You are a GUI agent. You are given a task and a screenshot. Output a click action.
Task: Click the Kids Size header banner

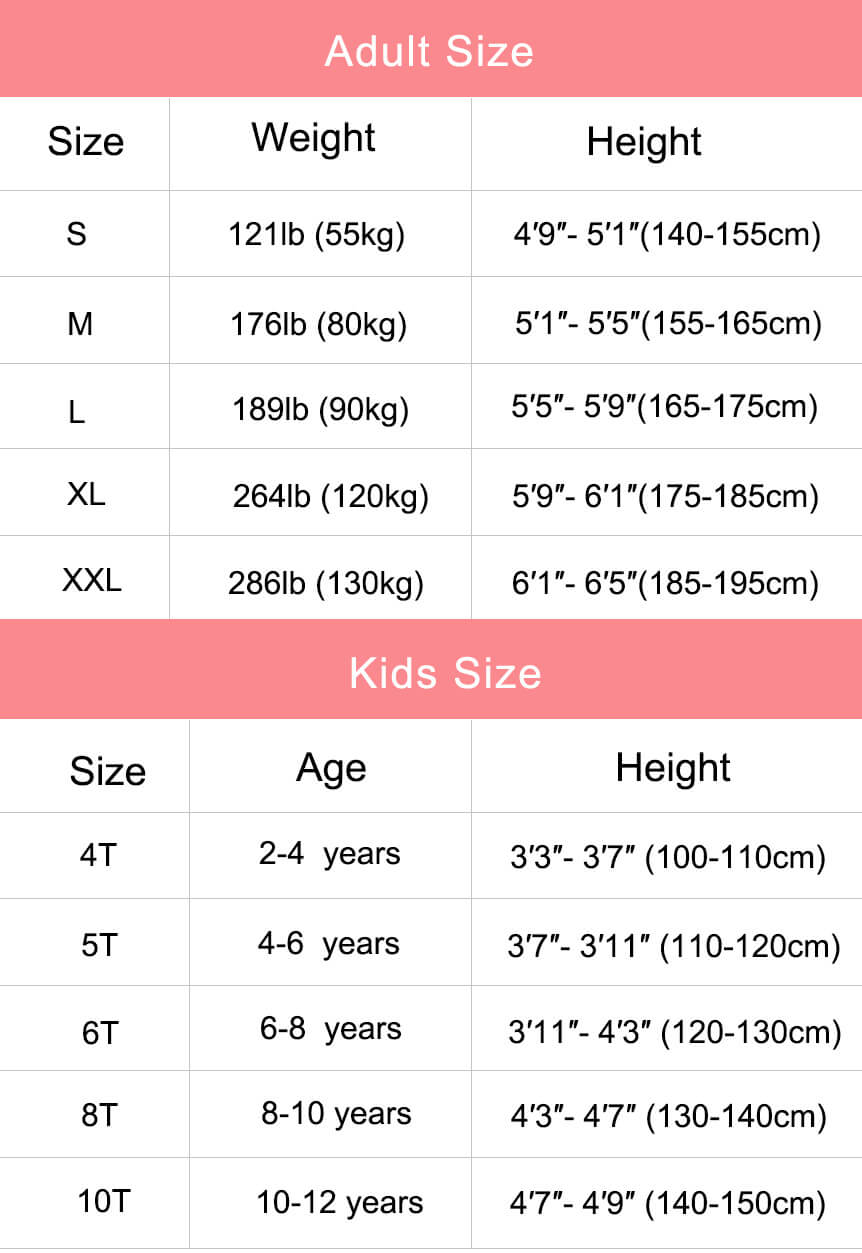(444, 672)
